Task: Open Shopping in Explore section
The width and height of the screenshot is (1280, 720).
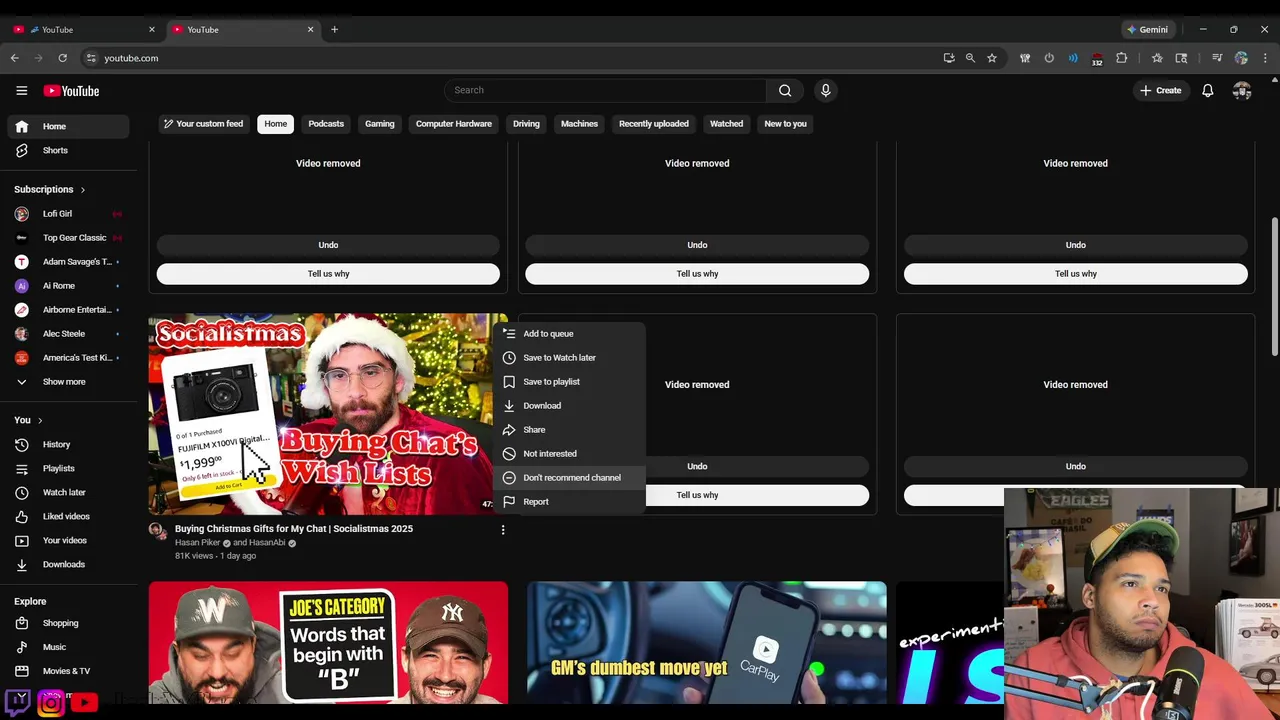Action: (x=68, y=623)
